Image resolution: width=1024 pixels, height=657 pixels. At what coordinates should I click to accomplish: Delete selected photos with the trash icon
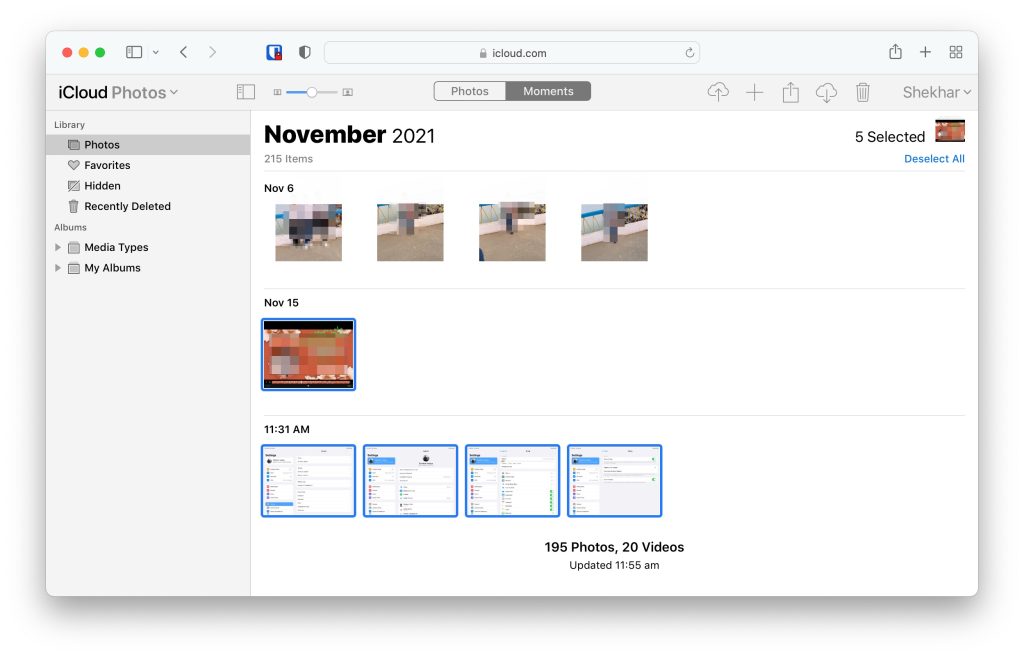863,92
